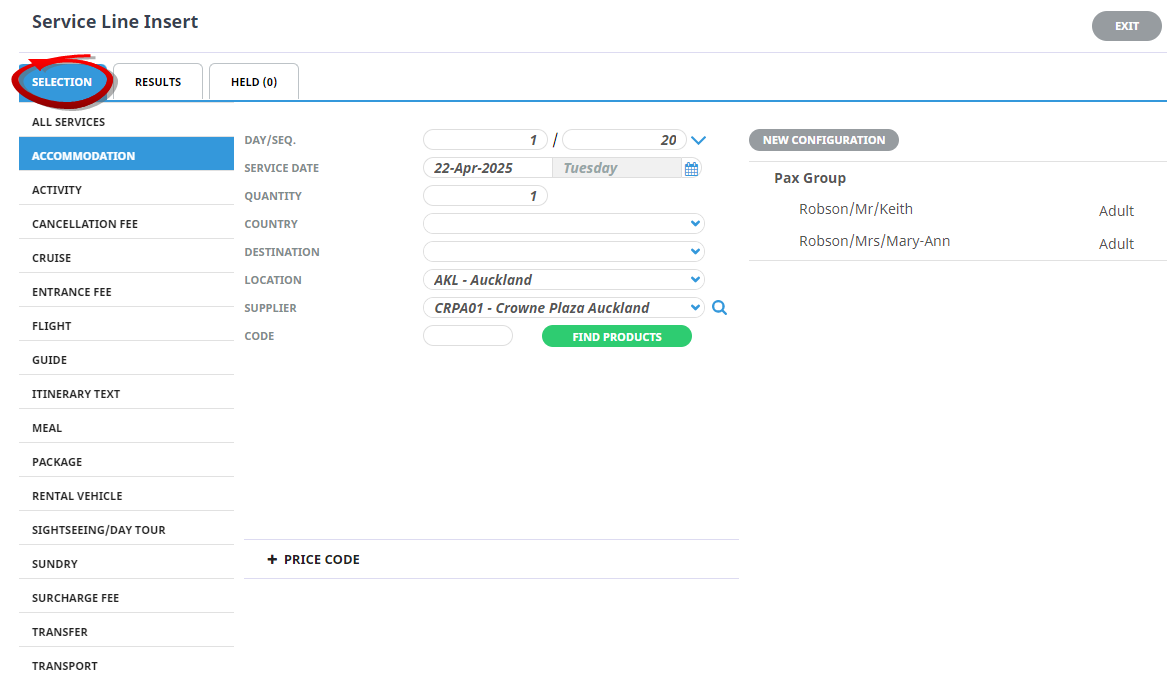
Task: Open the Supplier dropdown for Crowne Plaza
Action: (564, 308)
